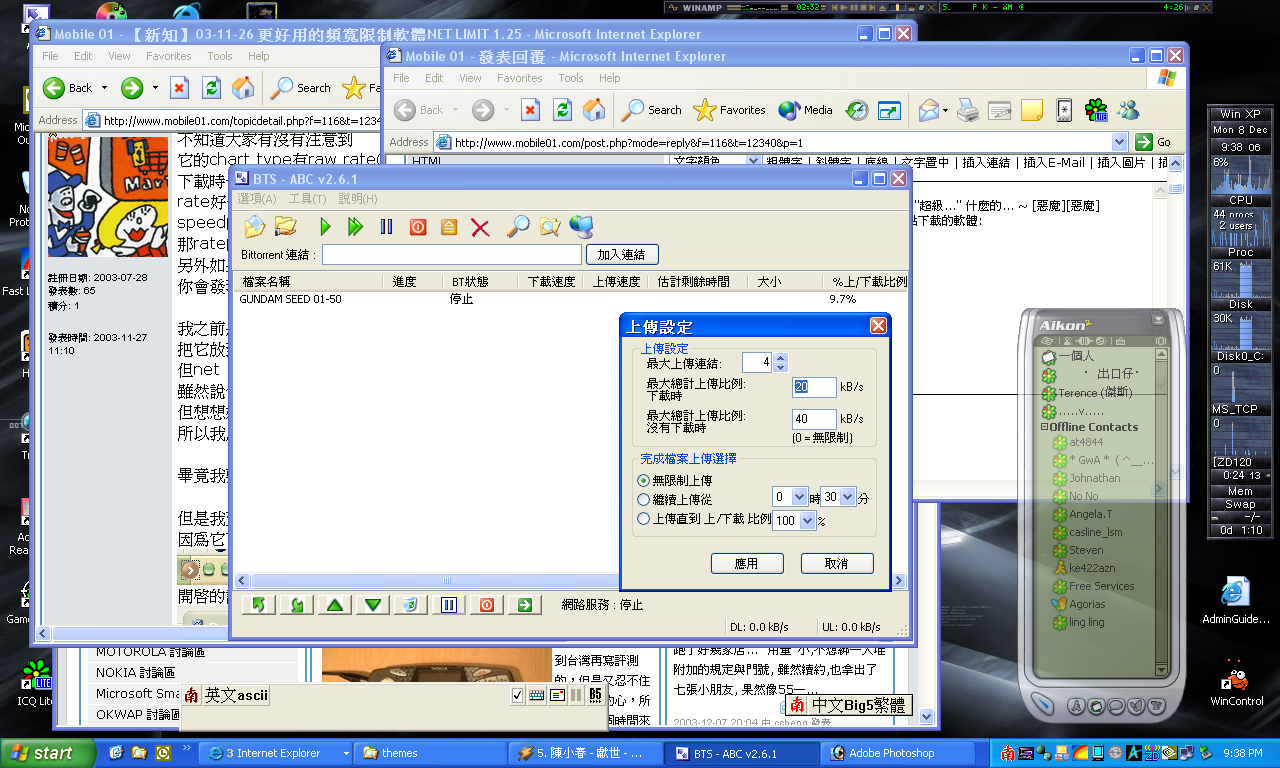Expand the address bar dropdown in 發表回覆 IE window

(1119, 142)
